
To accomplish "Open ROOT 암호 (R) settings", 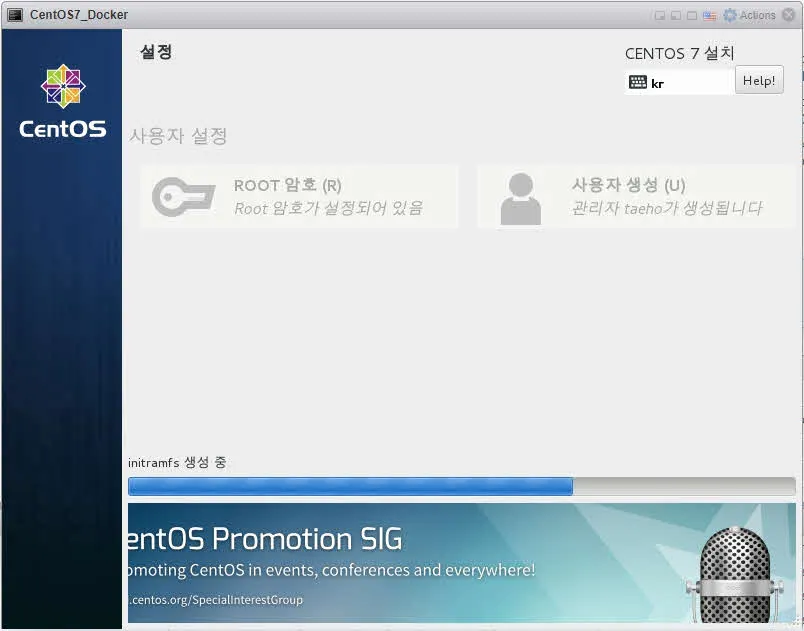I will [x=299, y=197].
